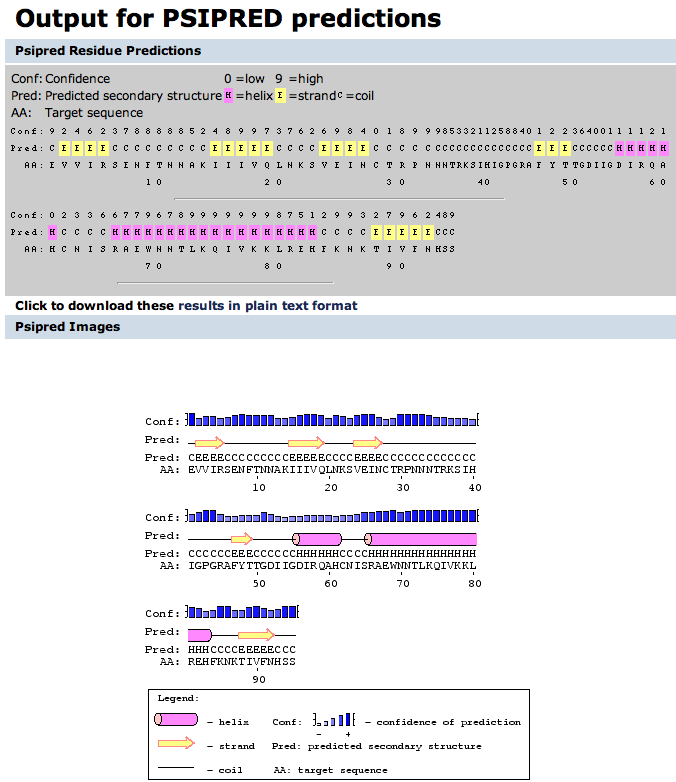This screenshot has width=676, height=782.
Task: Open the results in plain text format link
Action: pos(267,306)
